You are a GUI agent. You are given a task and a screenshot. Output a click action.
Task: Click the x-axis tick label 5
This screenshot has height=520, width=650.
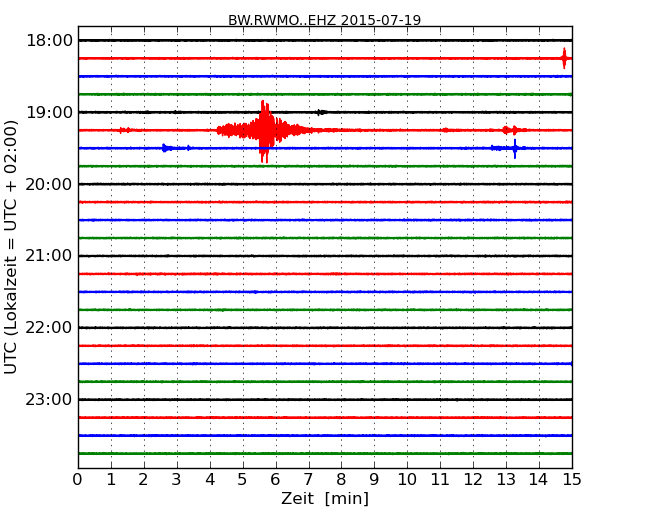point(242,480)
